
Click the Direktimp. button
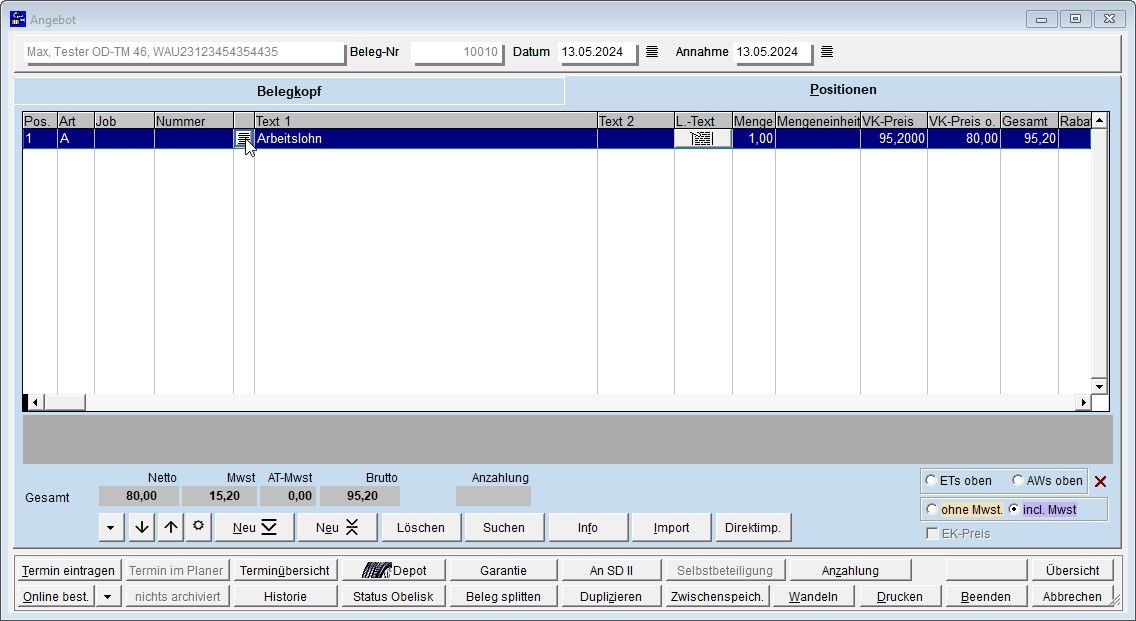(753, 528)
